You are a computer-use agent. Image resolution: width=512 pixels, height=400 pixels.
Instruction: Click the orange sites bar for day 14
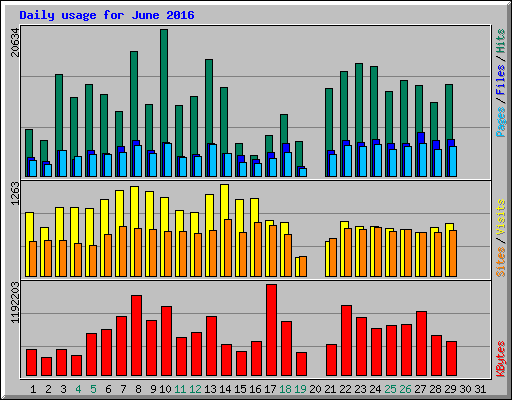[228, 248]
